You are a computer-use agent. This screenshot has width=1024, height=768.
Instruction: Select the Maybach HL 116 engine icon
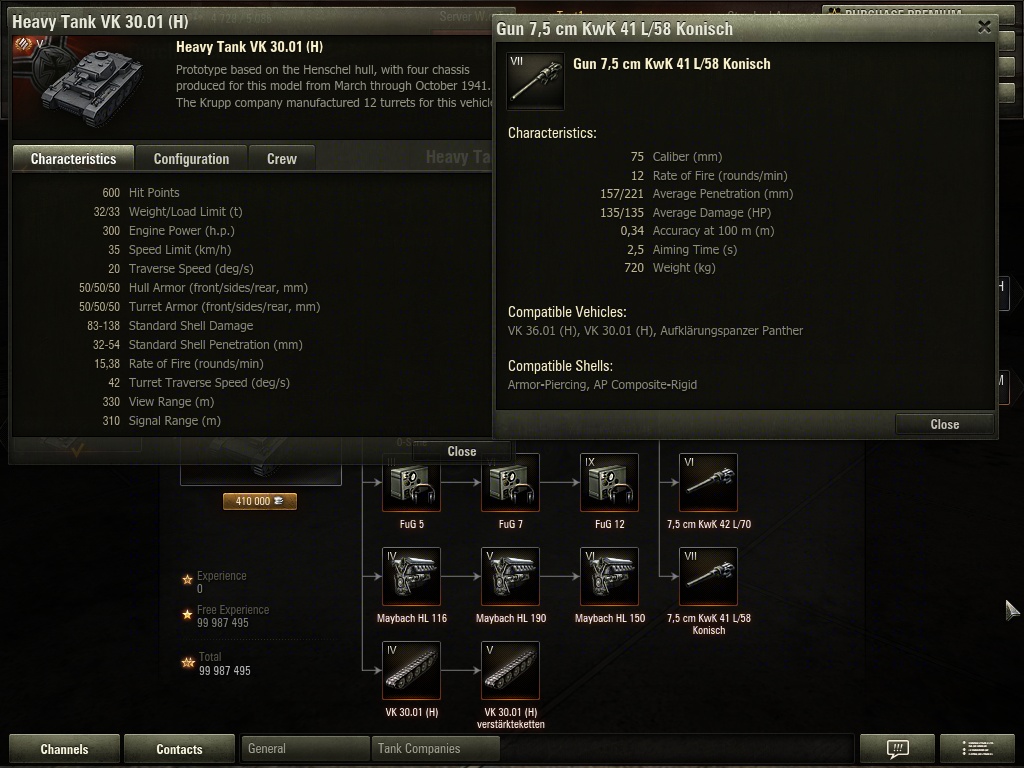click(x=411, y=577)
